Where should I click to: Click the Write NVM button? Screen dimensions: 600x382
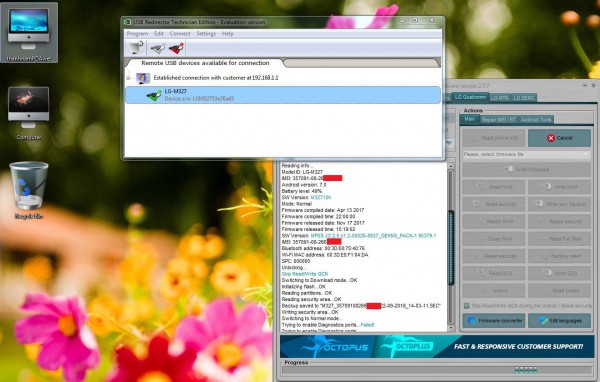[559, 187]
